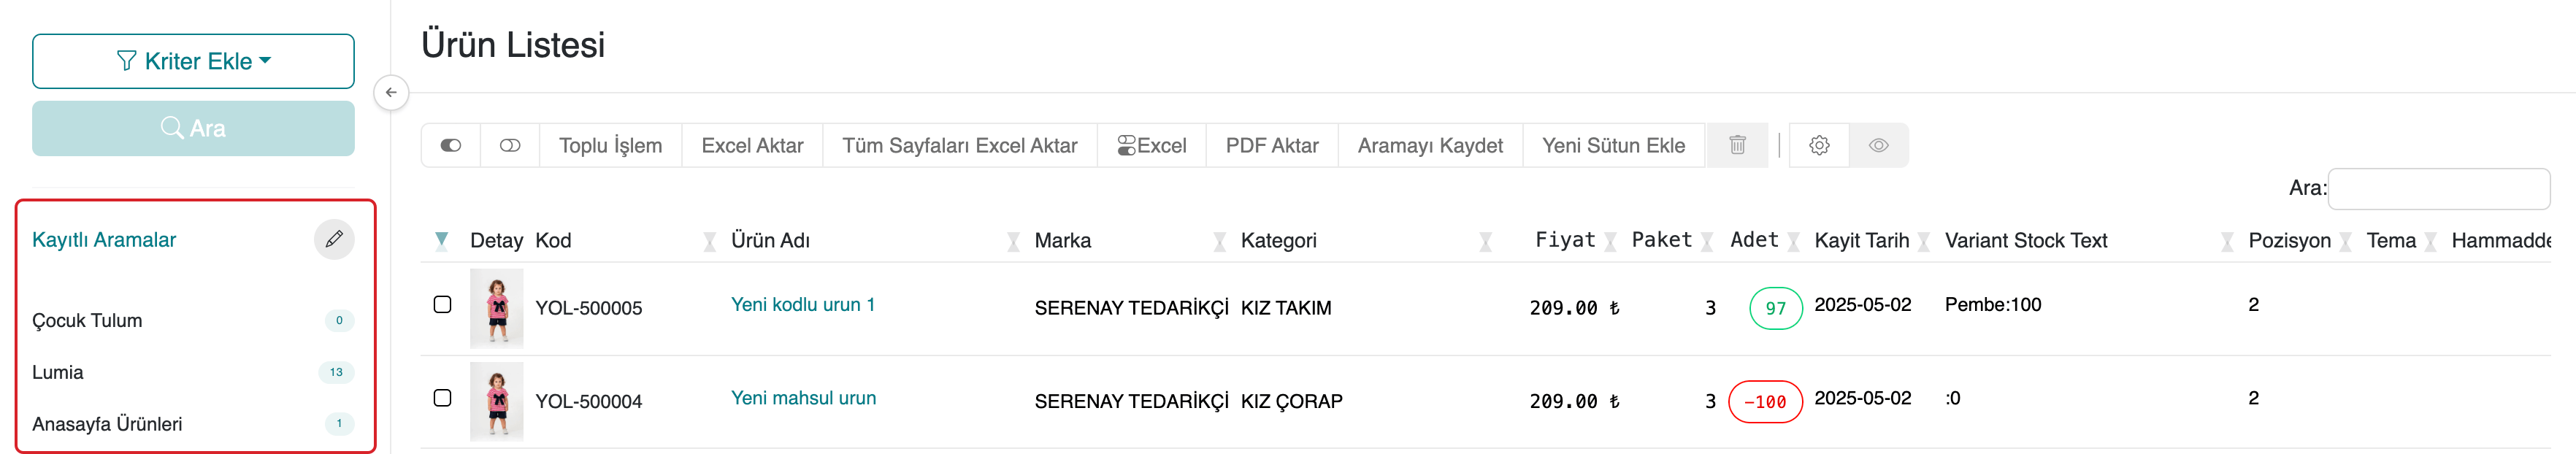
Task: Click the PDF Aktar button
Action: [x=1271, y=145]
